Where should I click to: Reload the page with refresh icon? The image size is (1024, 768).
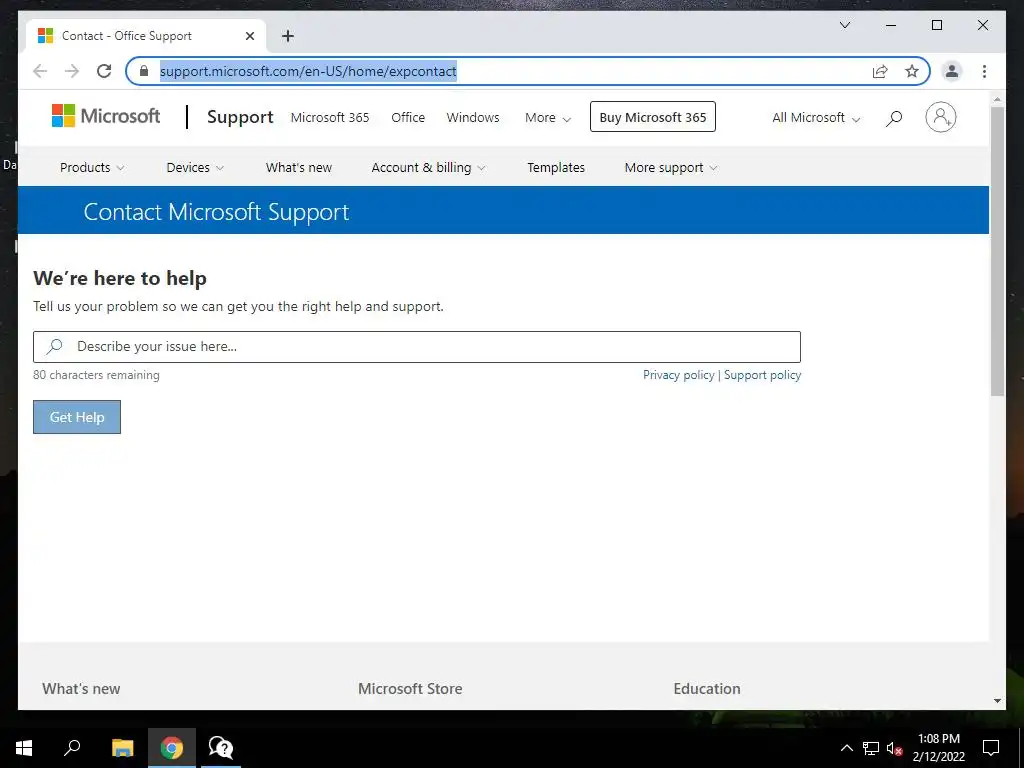[104, 71]
